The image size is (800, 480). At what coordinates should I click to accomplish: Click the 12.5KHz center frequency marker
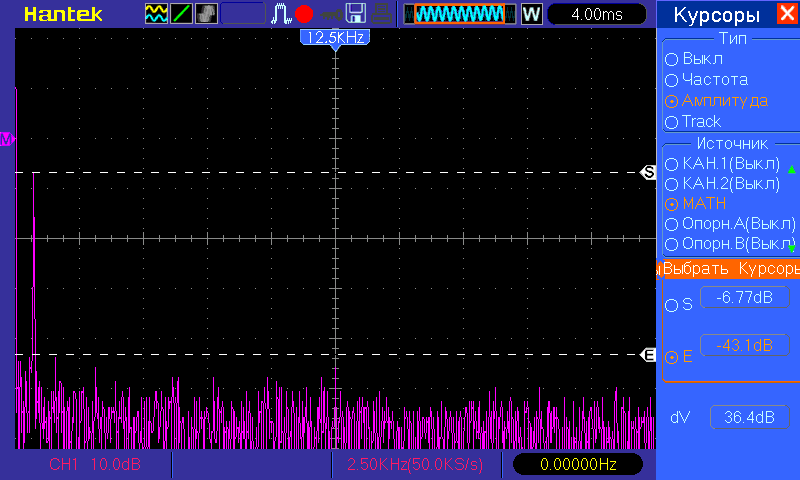click(x=335, y=38)
